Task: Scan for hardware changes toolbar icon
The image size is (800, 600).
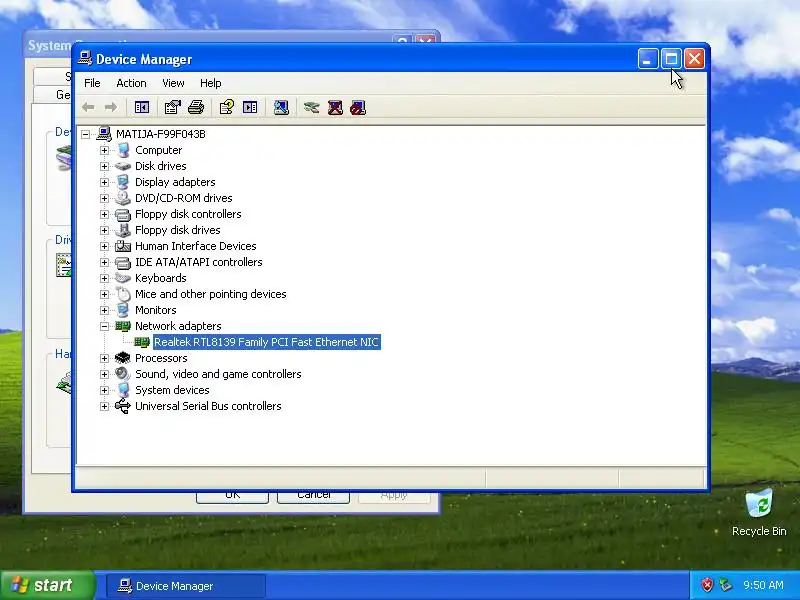Action: pyautogui.click(x=281, y=108)
